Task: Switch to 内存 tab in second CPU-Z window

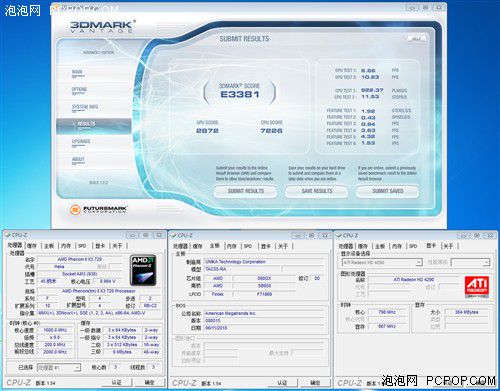Action: (x=231, y=246)
